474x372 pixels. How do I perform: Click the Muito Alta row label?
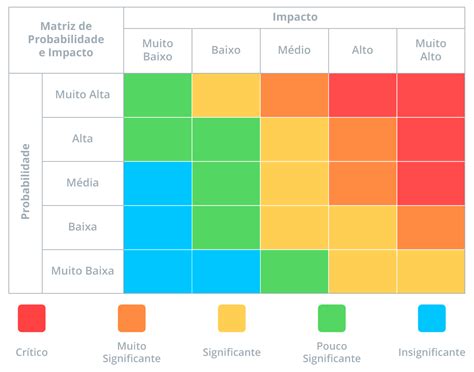83,95
